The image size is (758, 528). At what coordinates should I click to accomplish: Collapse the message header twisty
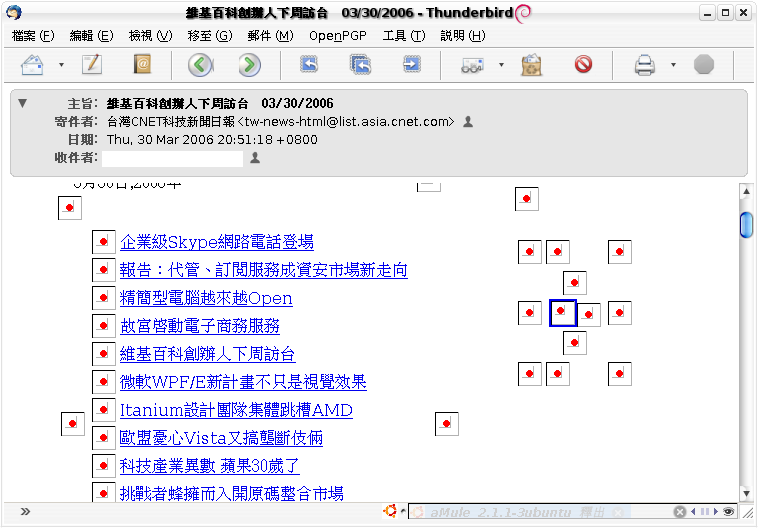click(22, 103)
